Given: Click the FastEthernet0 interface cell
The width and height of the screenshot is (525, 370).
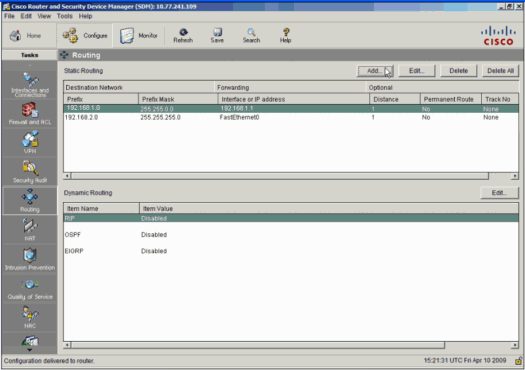Looking at the screenshot, I should click(239, 117).
